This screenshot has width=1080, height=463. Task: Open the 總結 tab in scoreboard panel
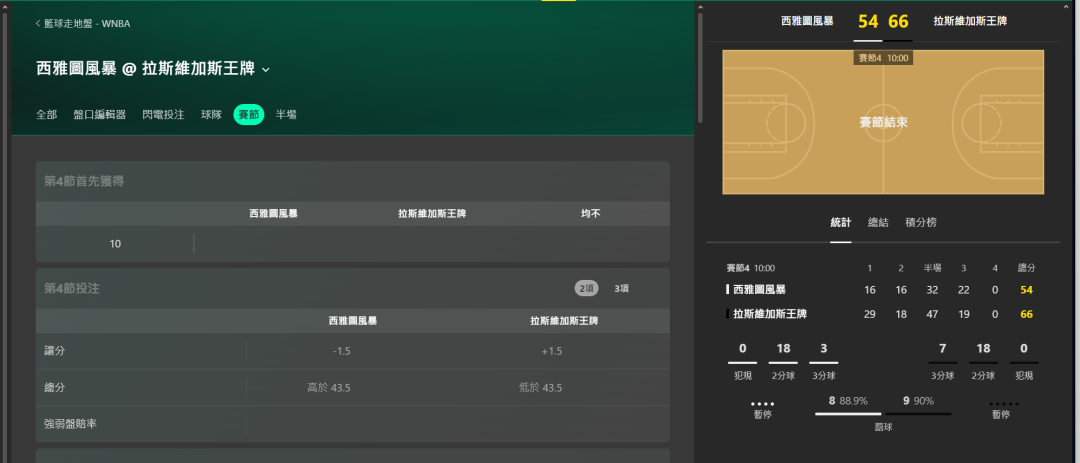[878, 223]
